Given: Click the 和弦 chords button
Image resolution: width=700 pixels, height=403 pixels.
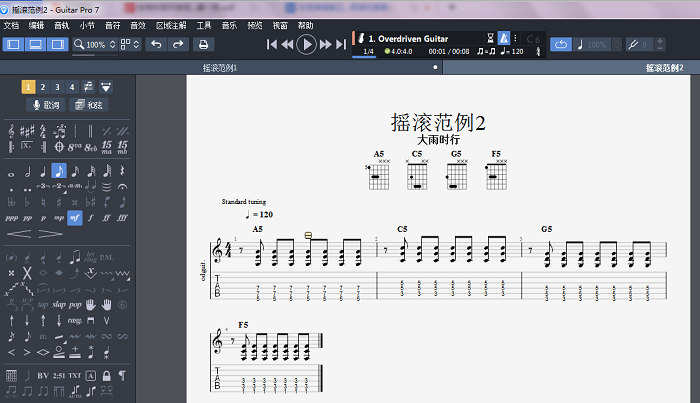Looking at the screenshot, I should pos(89,105).
